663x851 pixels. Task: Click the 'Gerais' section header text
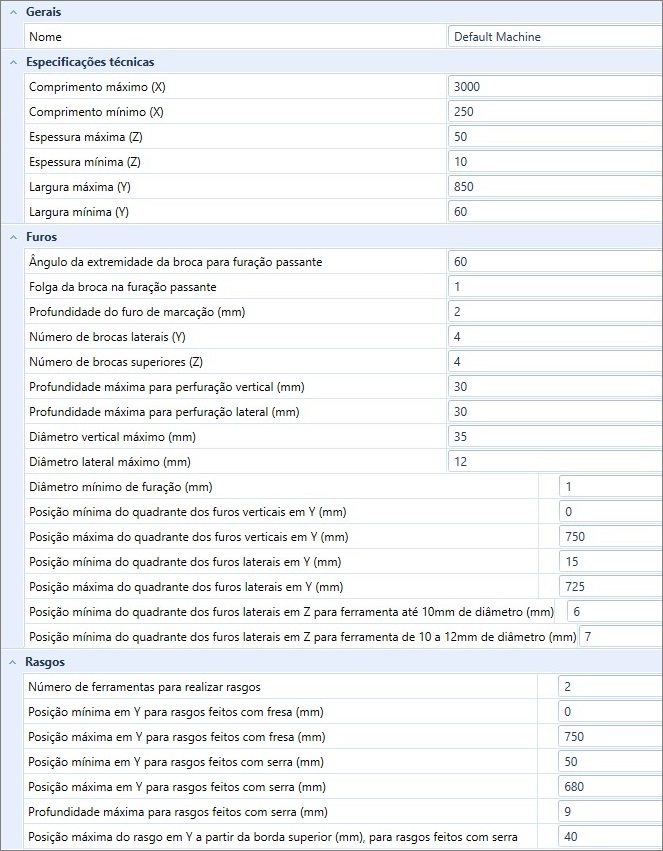point(43,12)
